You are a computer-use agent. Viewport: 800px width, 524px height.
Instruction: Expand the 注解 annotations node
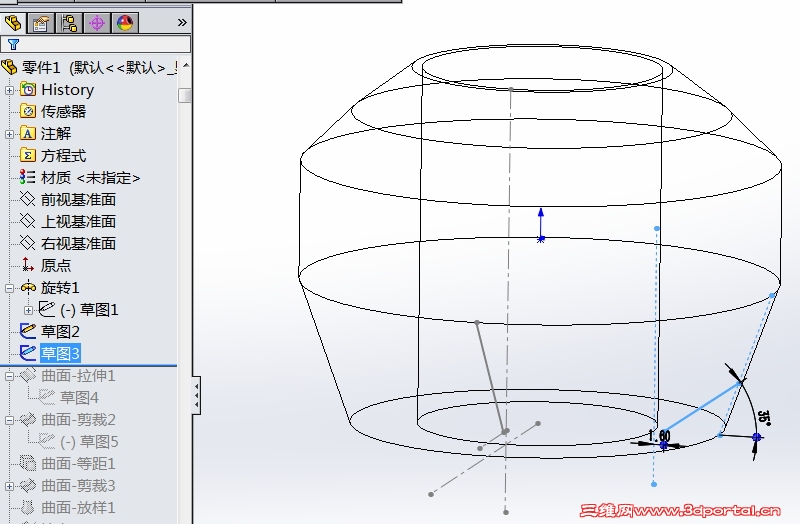pos(9,134)
